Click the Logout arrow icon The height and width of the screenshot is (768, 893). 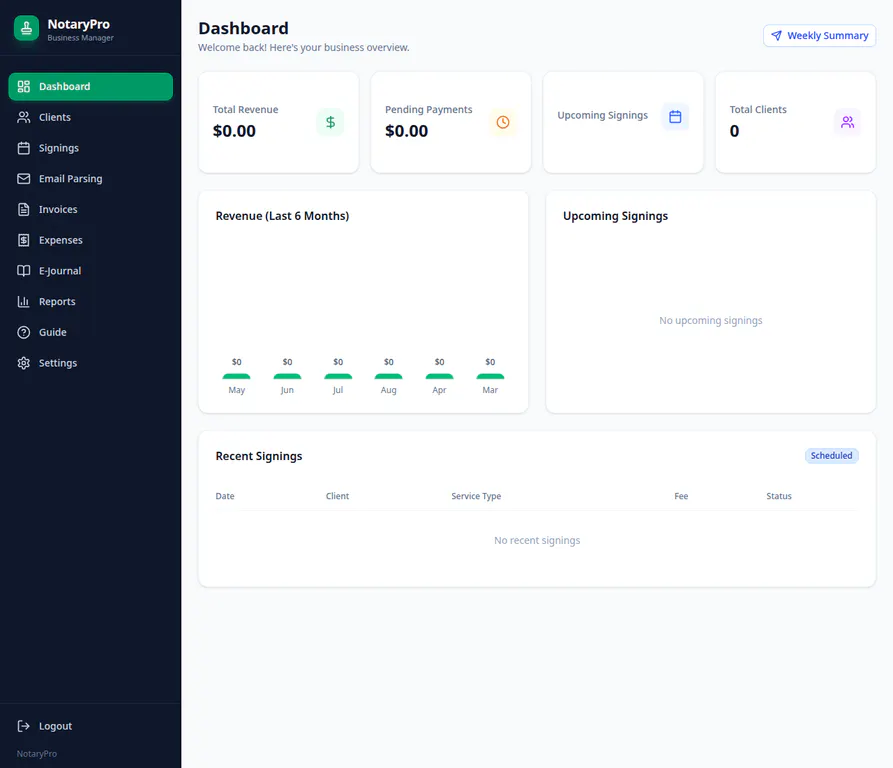point(23,726)
